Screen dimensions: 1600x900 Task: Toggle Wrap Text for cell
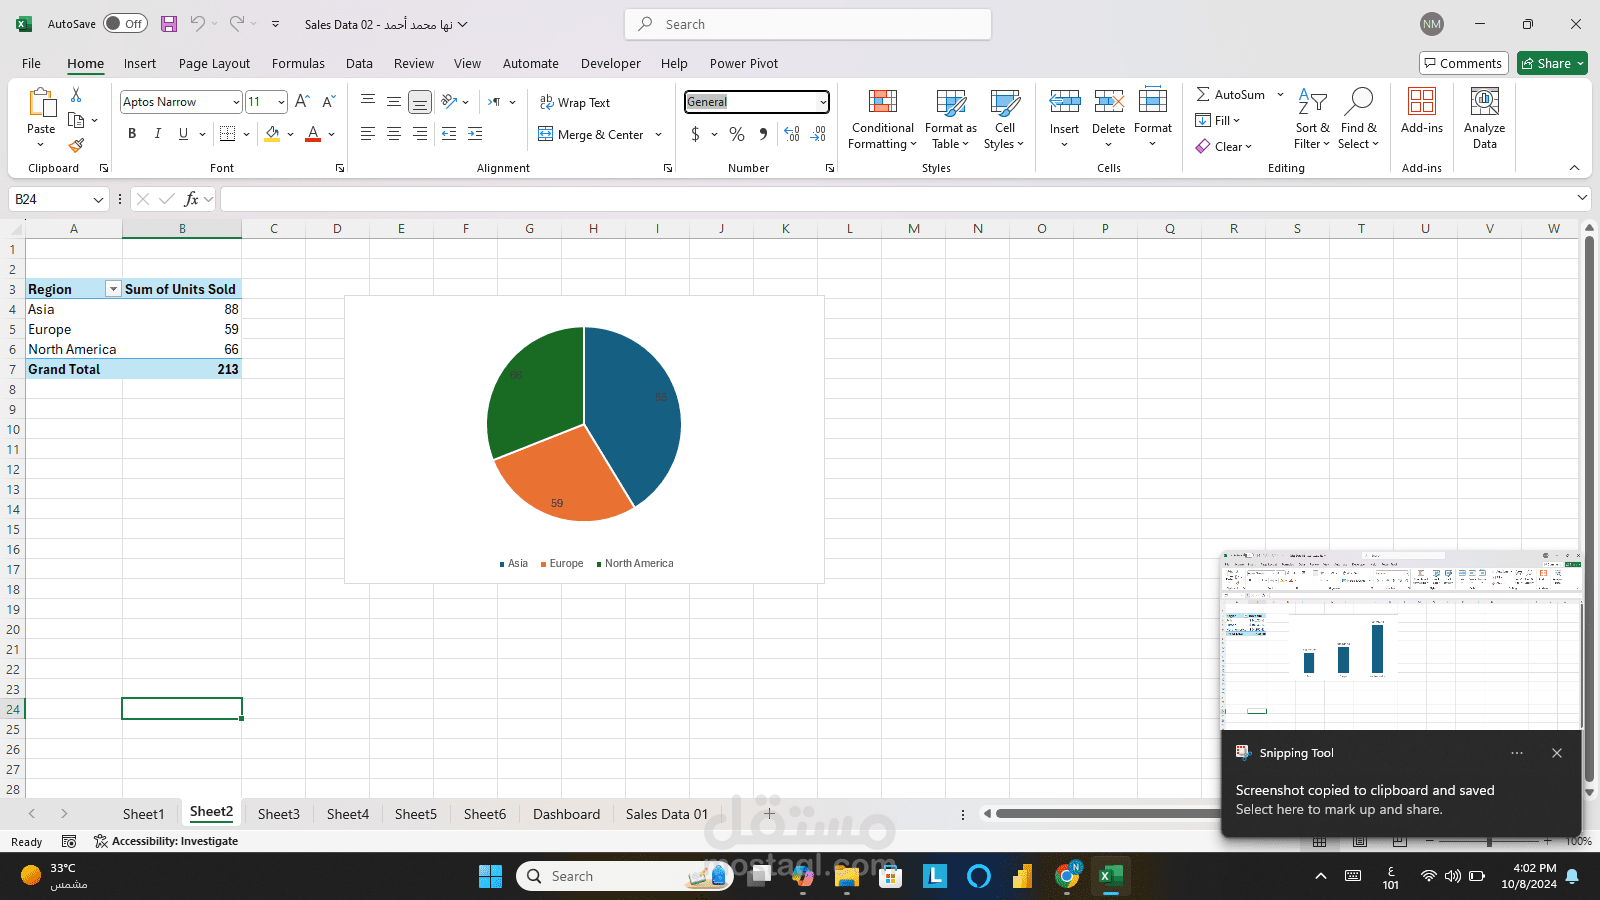(x=575, y=102)
